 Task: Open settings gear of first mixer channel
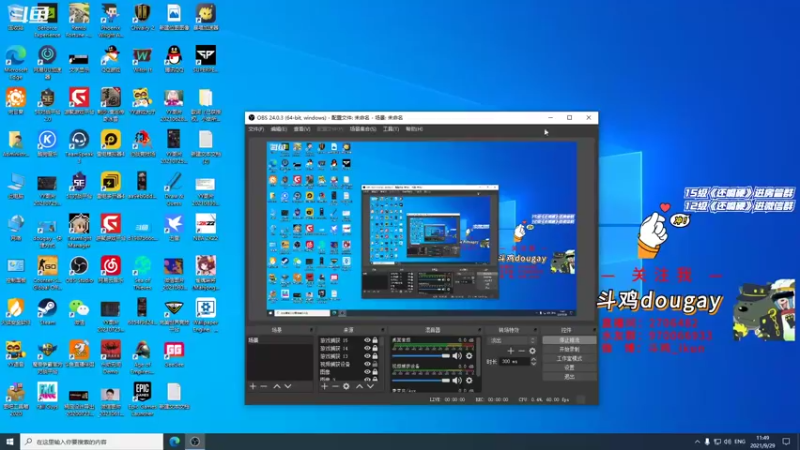[469, 356]
